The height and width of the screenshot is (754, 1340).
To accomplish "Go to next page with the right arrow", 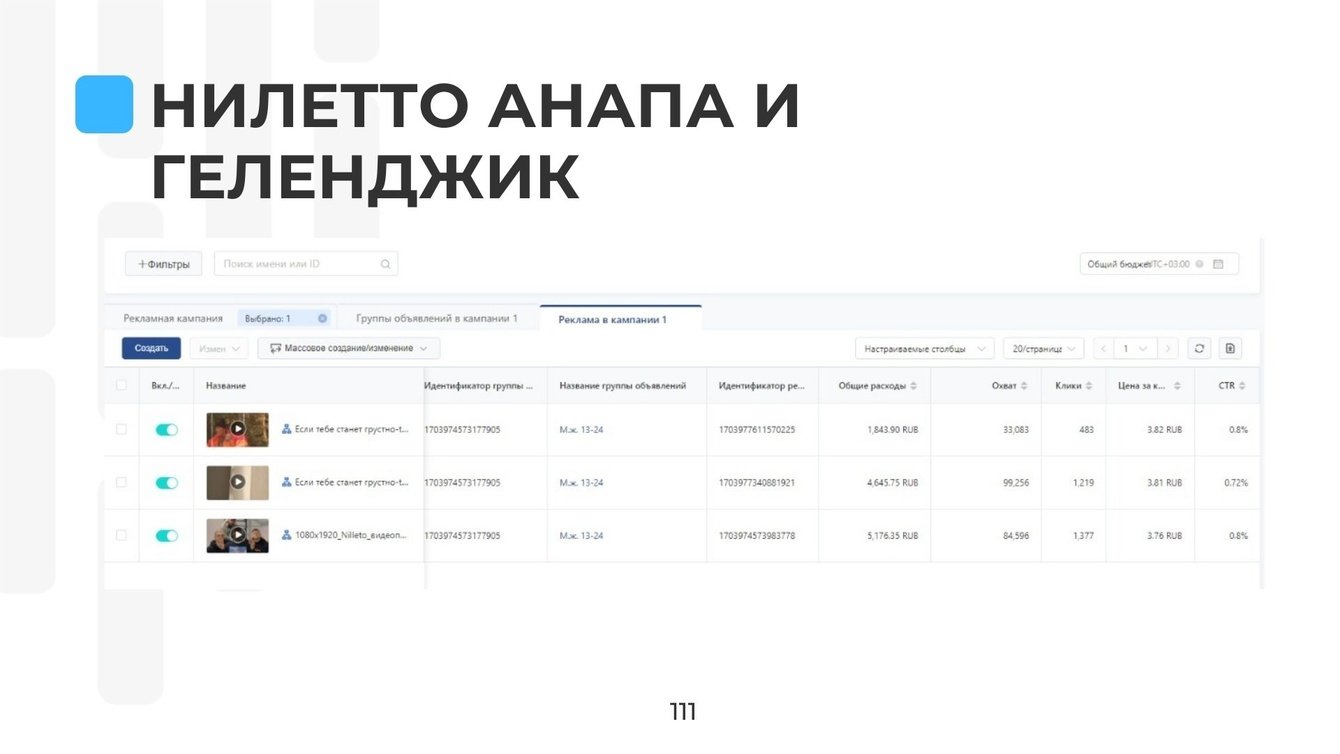I will (1168, 349).
